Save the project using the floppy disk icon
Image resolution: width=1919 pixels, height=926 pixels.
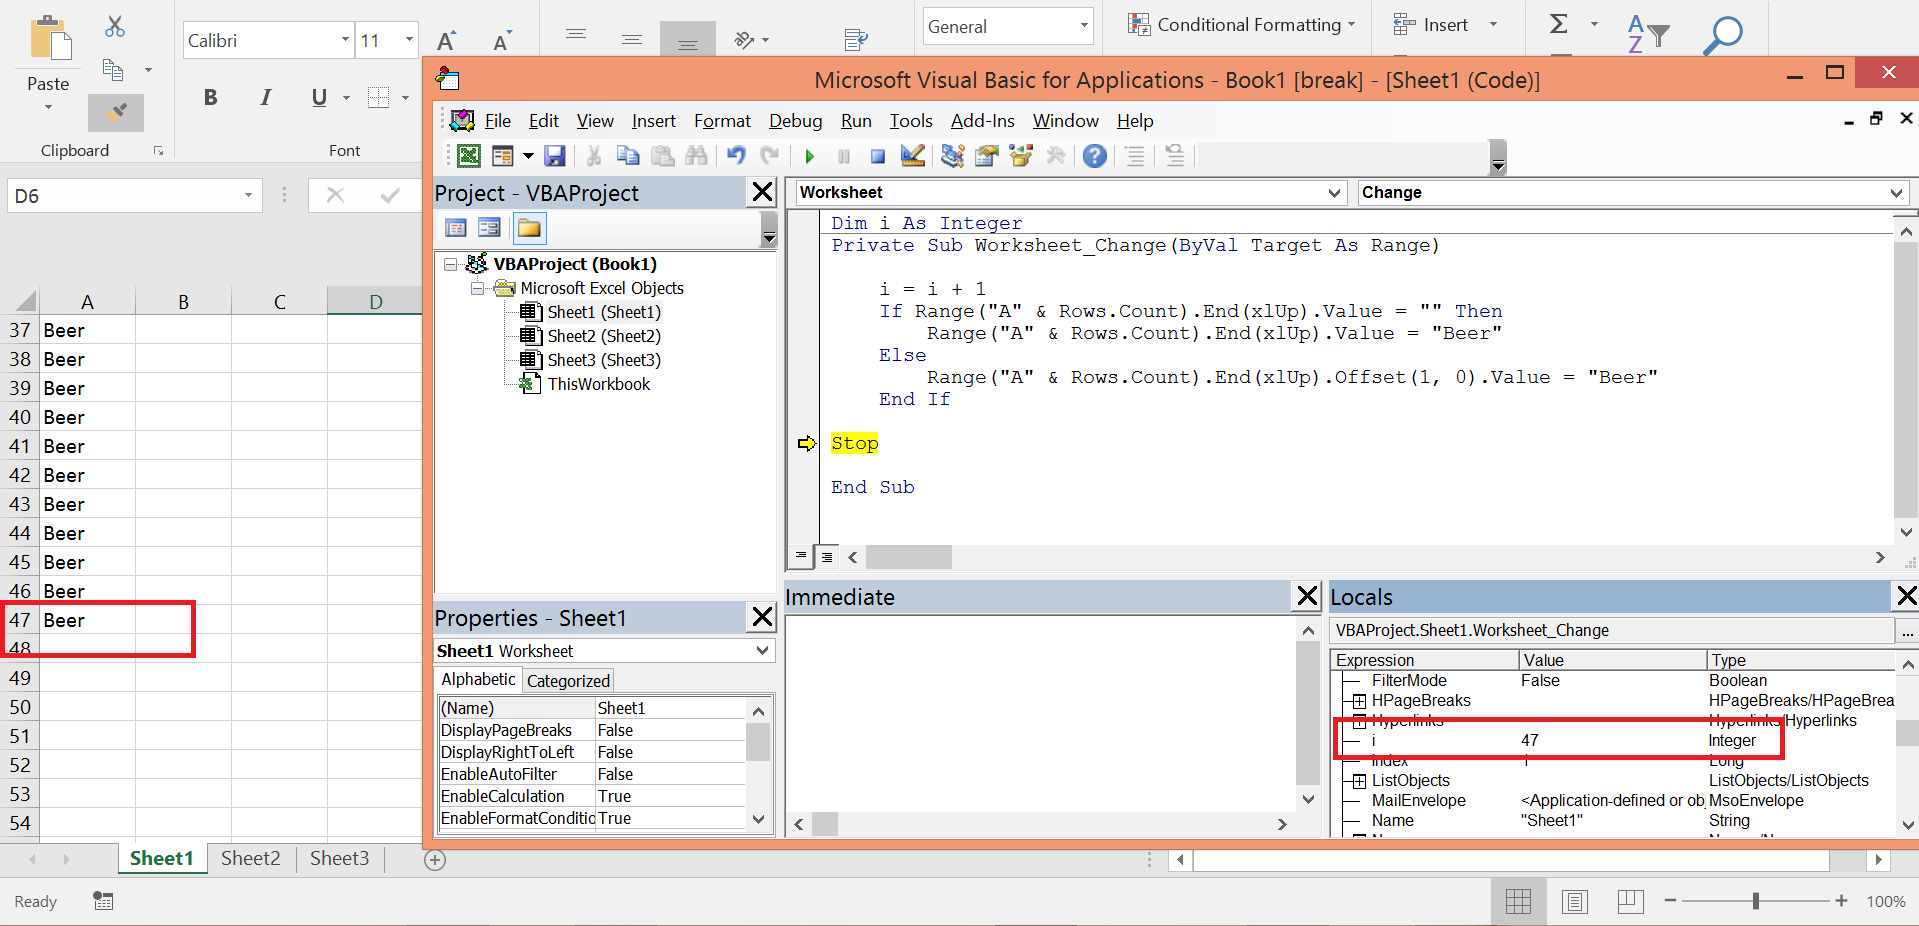(x=555, y=156)
